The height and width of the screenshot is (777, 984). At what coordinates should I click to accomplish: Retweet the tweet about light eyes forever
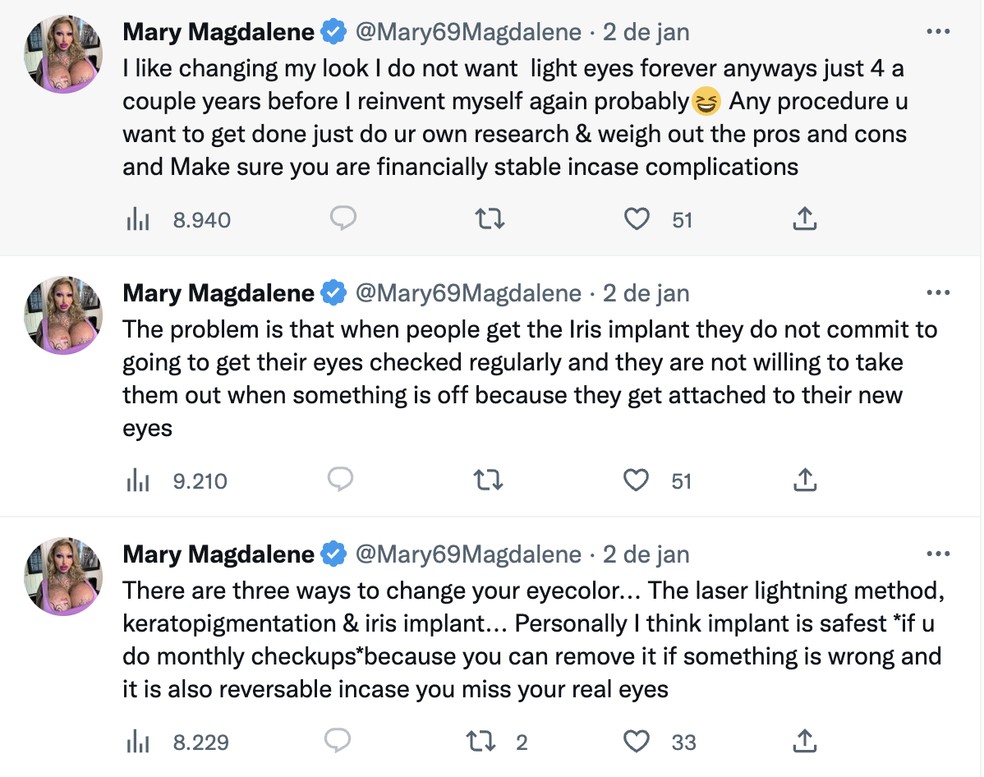click(489, 219)
